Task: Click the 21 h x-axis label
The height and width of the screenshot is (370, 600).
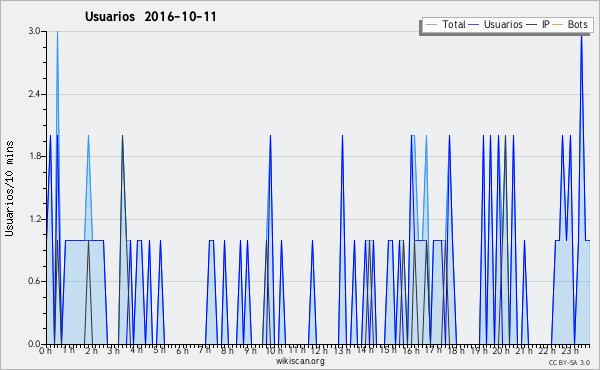Action: pyautogui.click(x=523, y=351)
